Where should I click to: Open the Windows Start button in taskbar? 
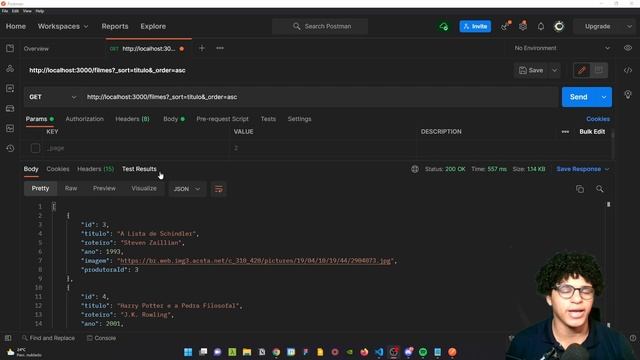coord(188,352)
